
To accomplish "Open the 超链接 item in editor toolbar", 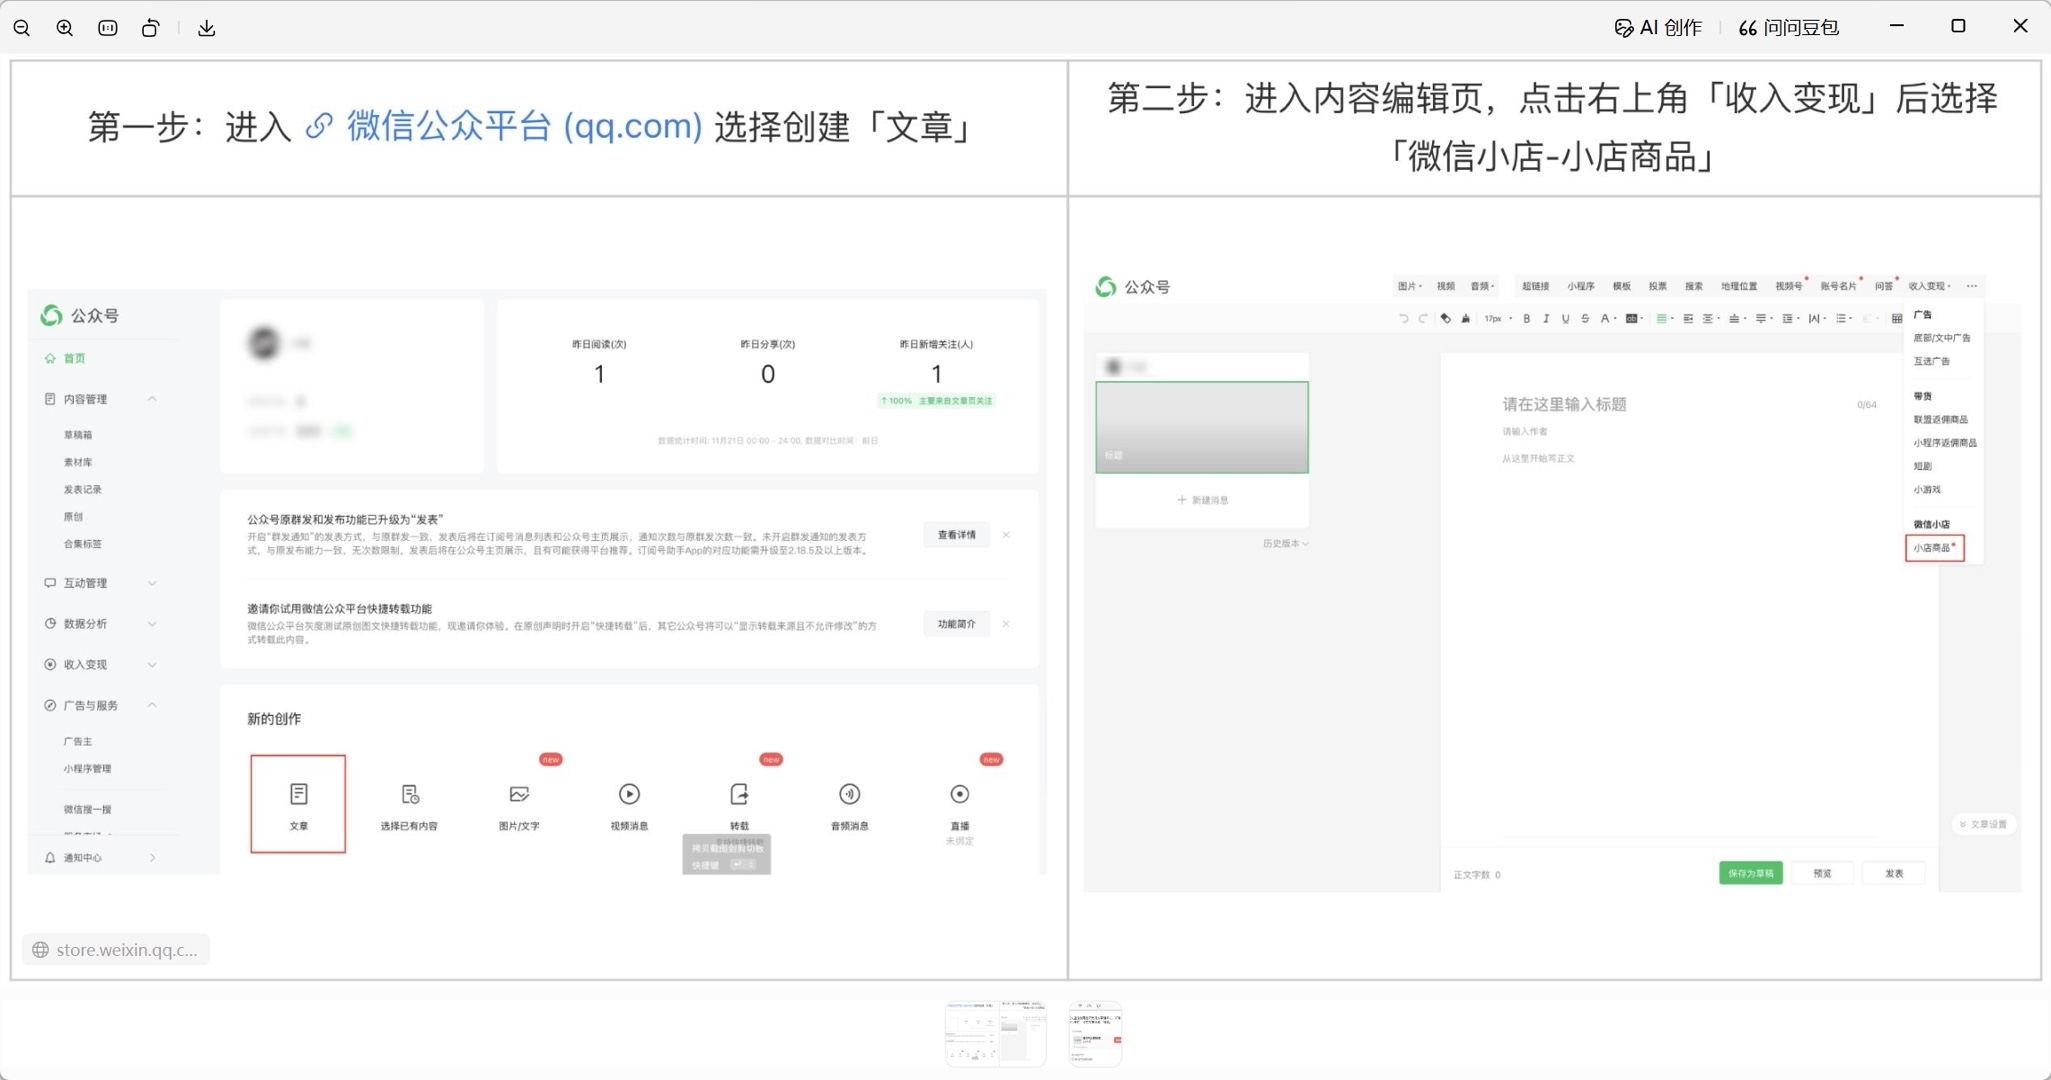I will (1535, 286).
